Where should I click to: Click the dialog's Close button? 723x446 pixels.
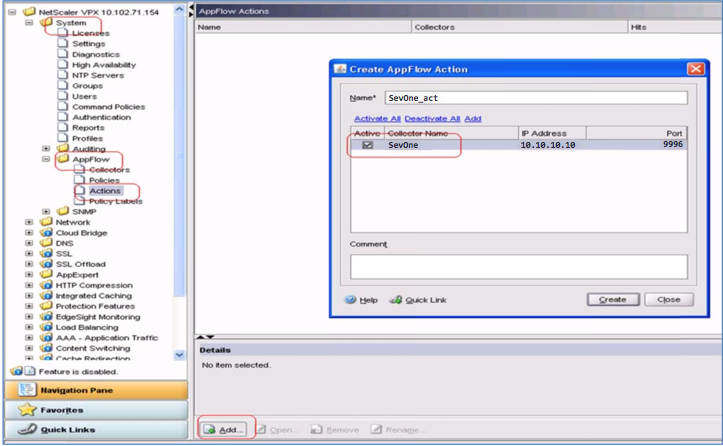click(x=669, y=299)
